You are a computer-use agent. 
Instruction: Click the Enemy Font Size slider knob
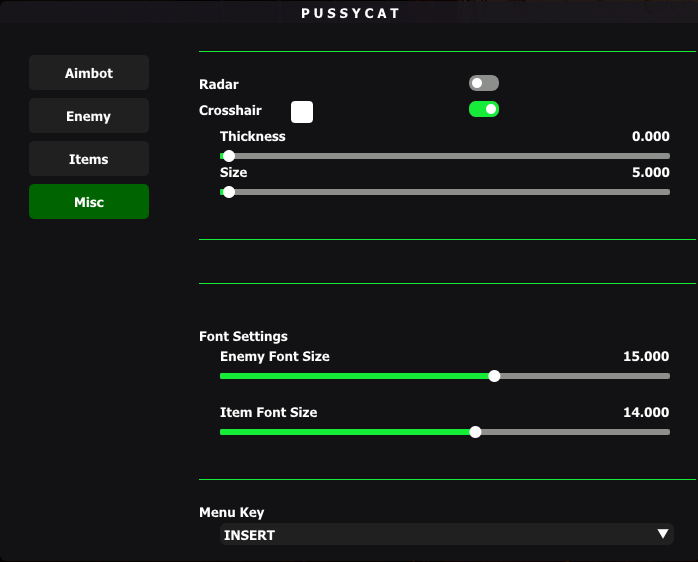[x=494, y=376]
